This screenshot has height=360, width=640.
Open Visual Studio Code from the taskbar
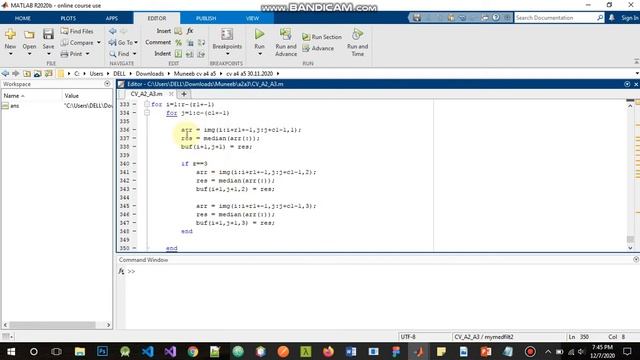[148, 351]
